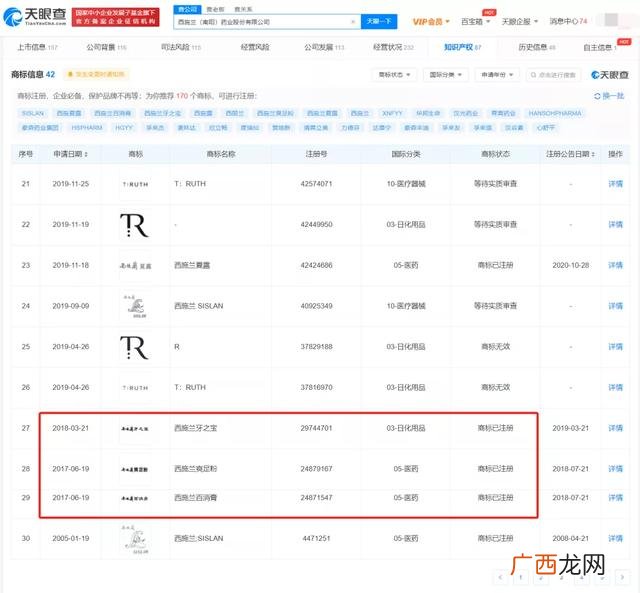The image size is (640, 593).
Task: Click the trademark list search field
Action: click(553, 75)
